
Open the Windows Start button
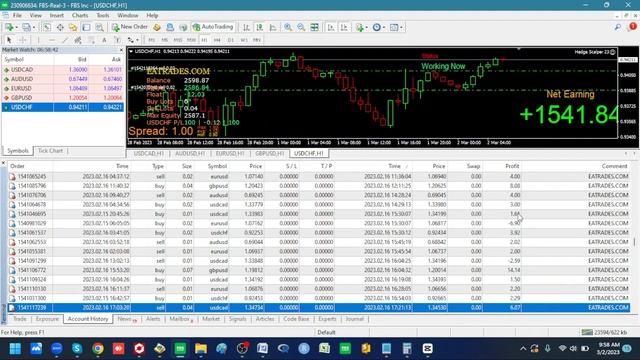point(15,349)
